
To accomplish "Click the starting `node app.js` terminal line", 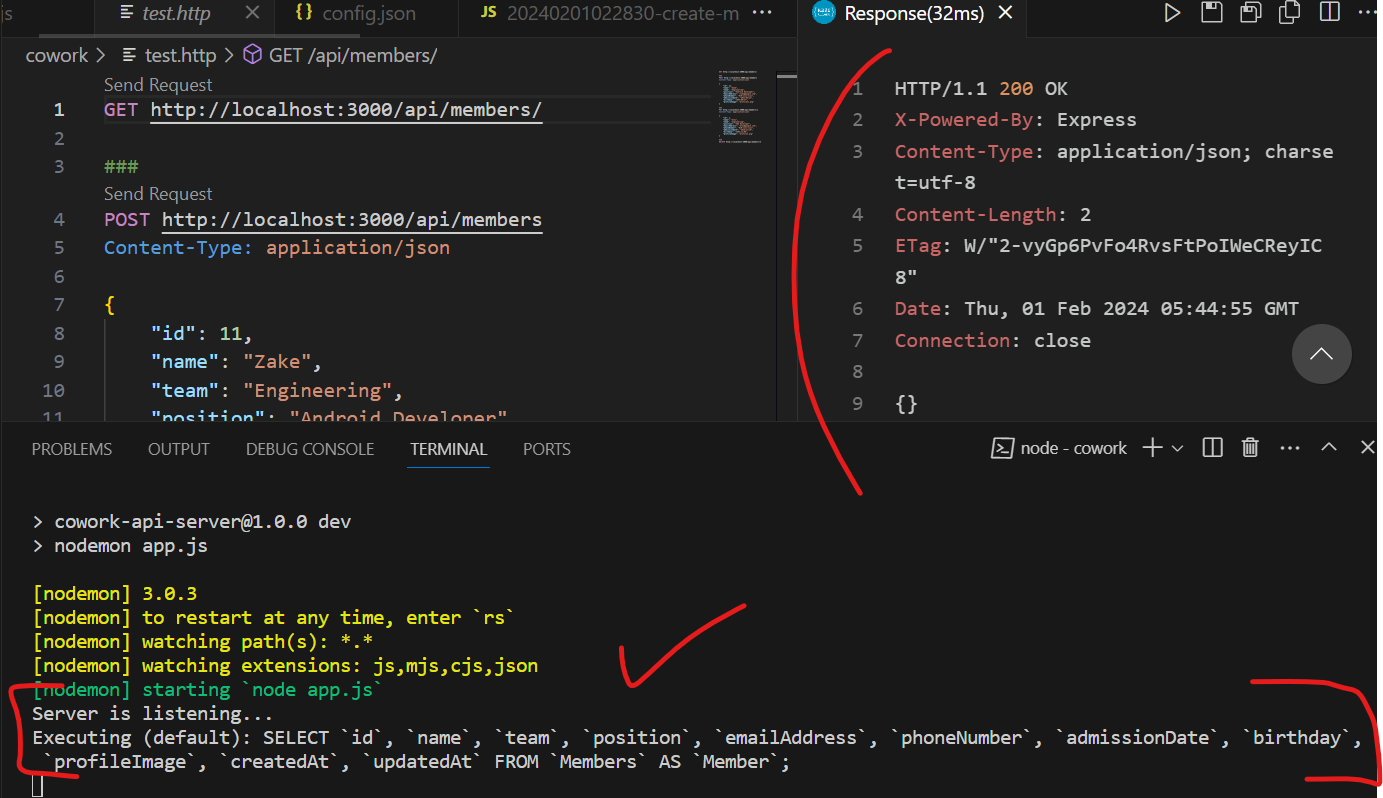I will pos(208,690).
